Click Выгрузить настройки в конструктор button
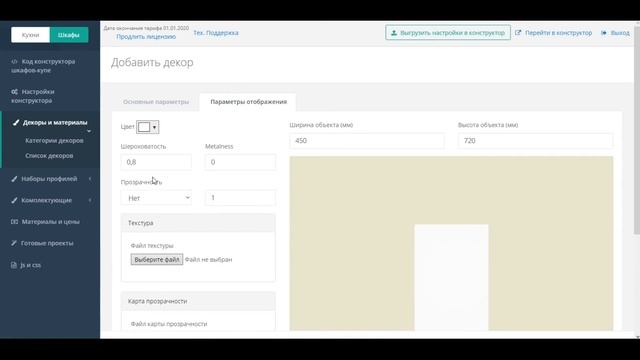This screenshot has height=360, width=640. (x=448, y=33)
